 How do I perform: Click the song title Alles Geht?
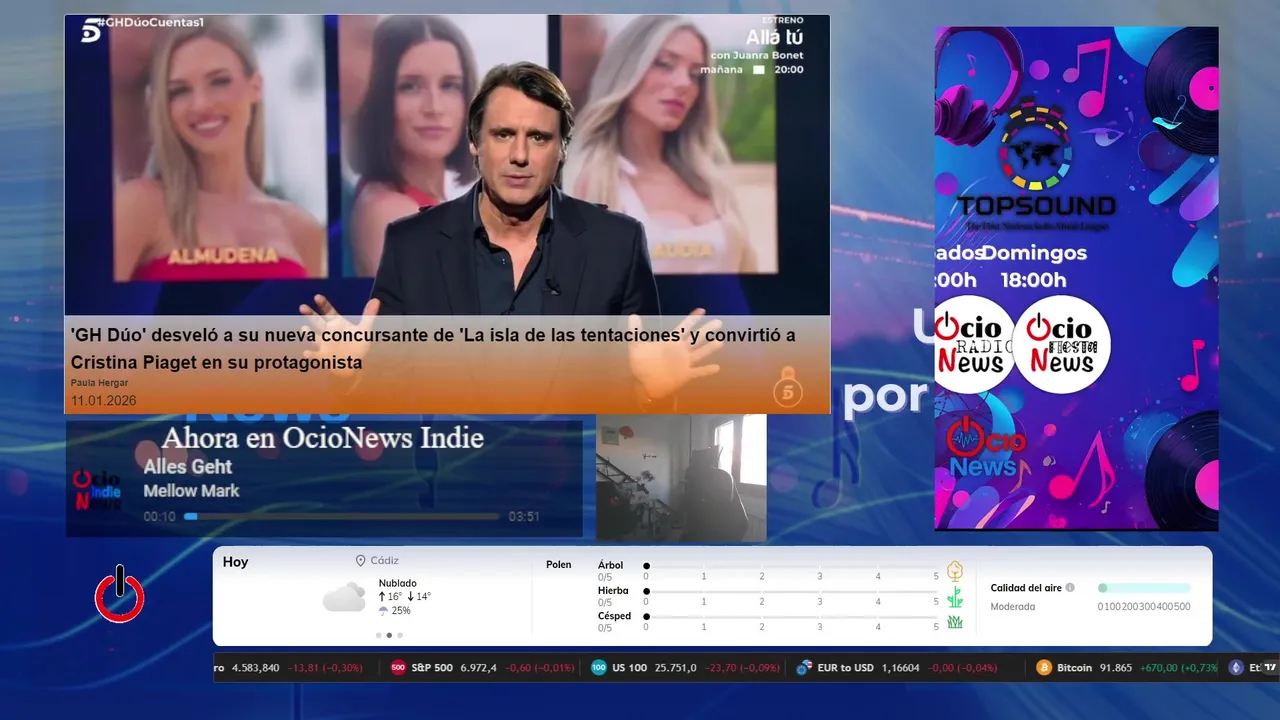coord(187,467)
